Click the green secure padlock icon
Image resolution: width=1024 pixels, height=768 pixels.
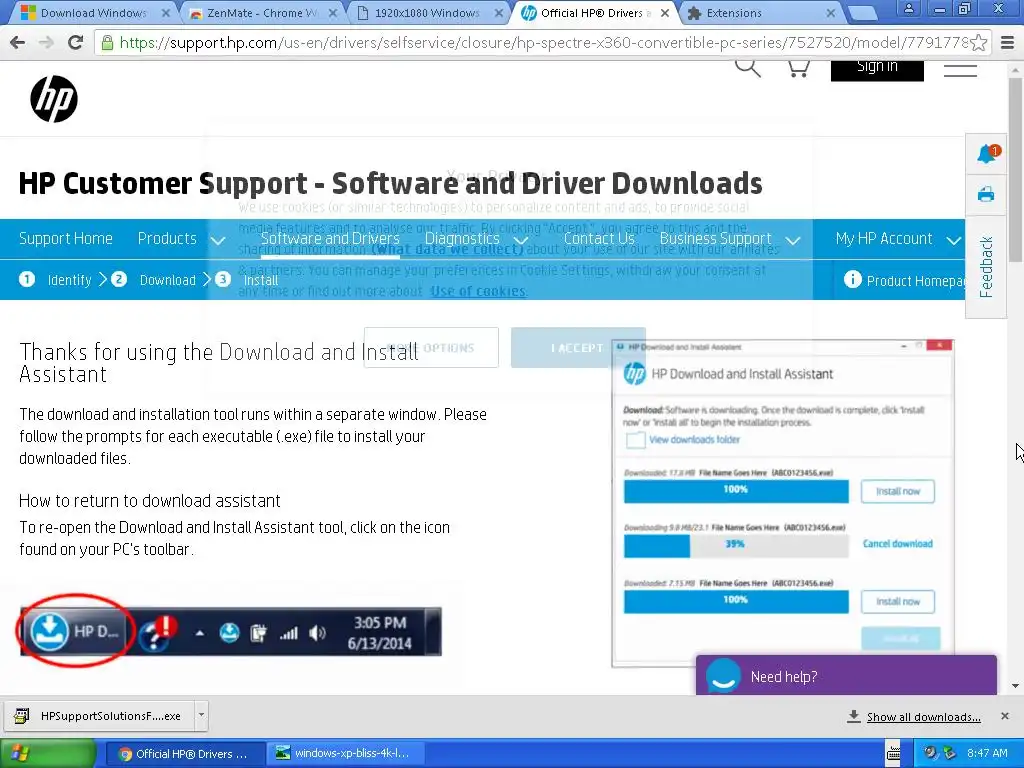[x=106, y=43]
